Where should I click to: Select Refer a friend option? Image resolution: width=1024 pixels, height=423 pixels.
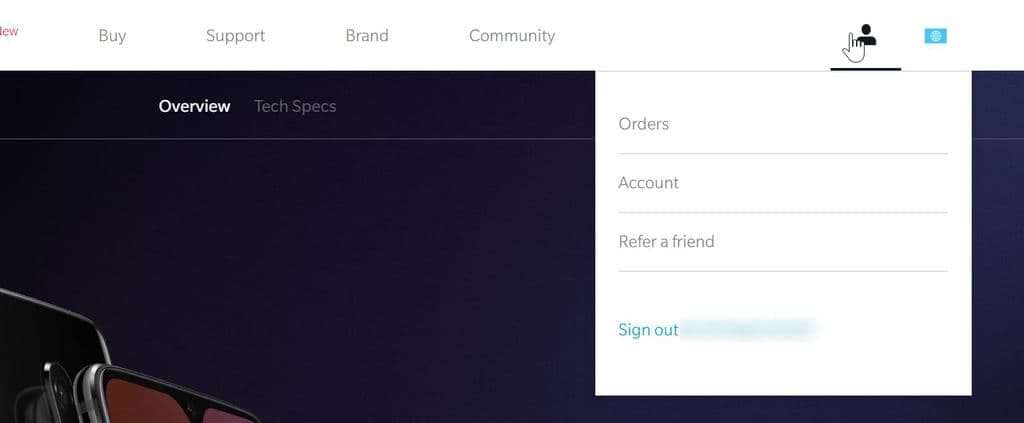(x=783, y=242)
